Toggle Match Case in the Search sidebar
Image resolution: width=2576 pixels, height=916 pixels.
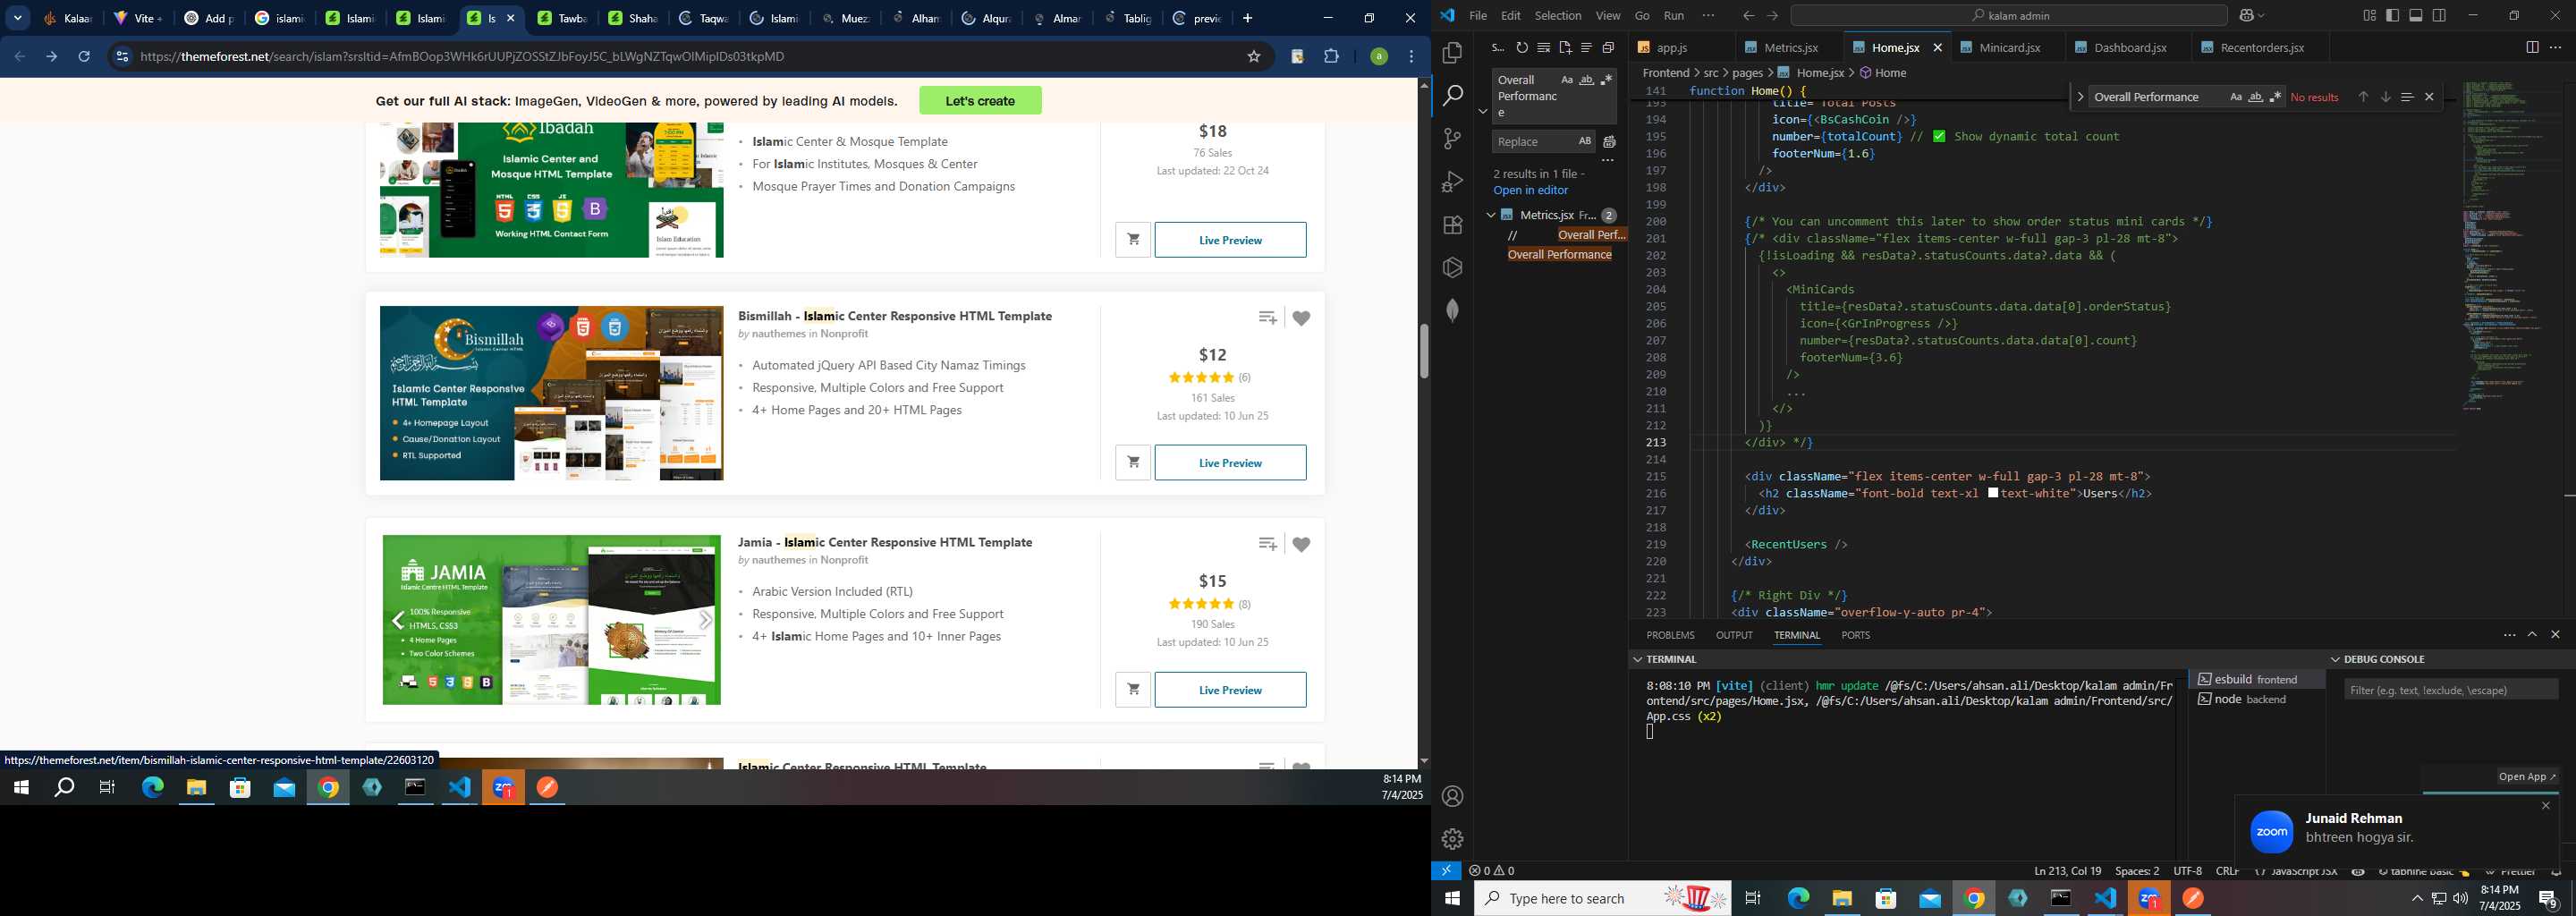point(1567,80)
